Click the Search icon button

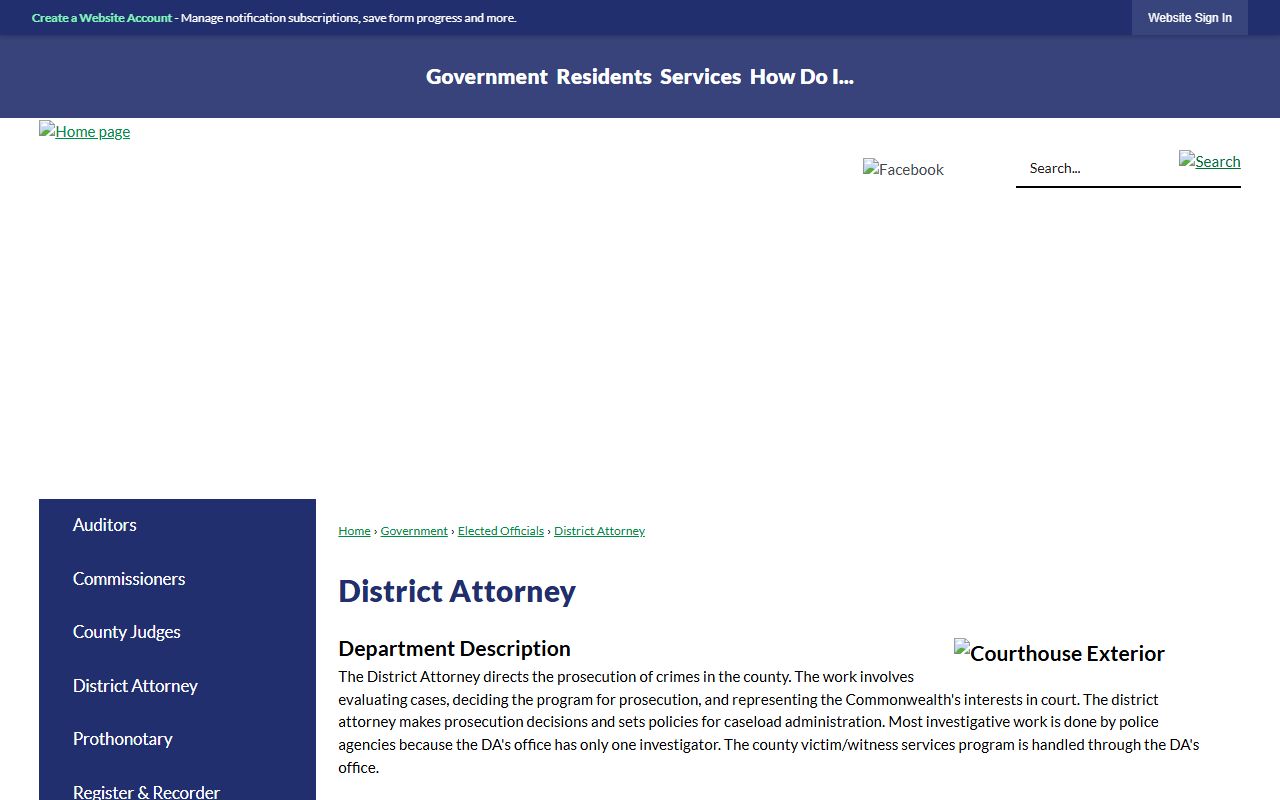coord(1209,161)
